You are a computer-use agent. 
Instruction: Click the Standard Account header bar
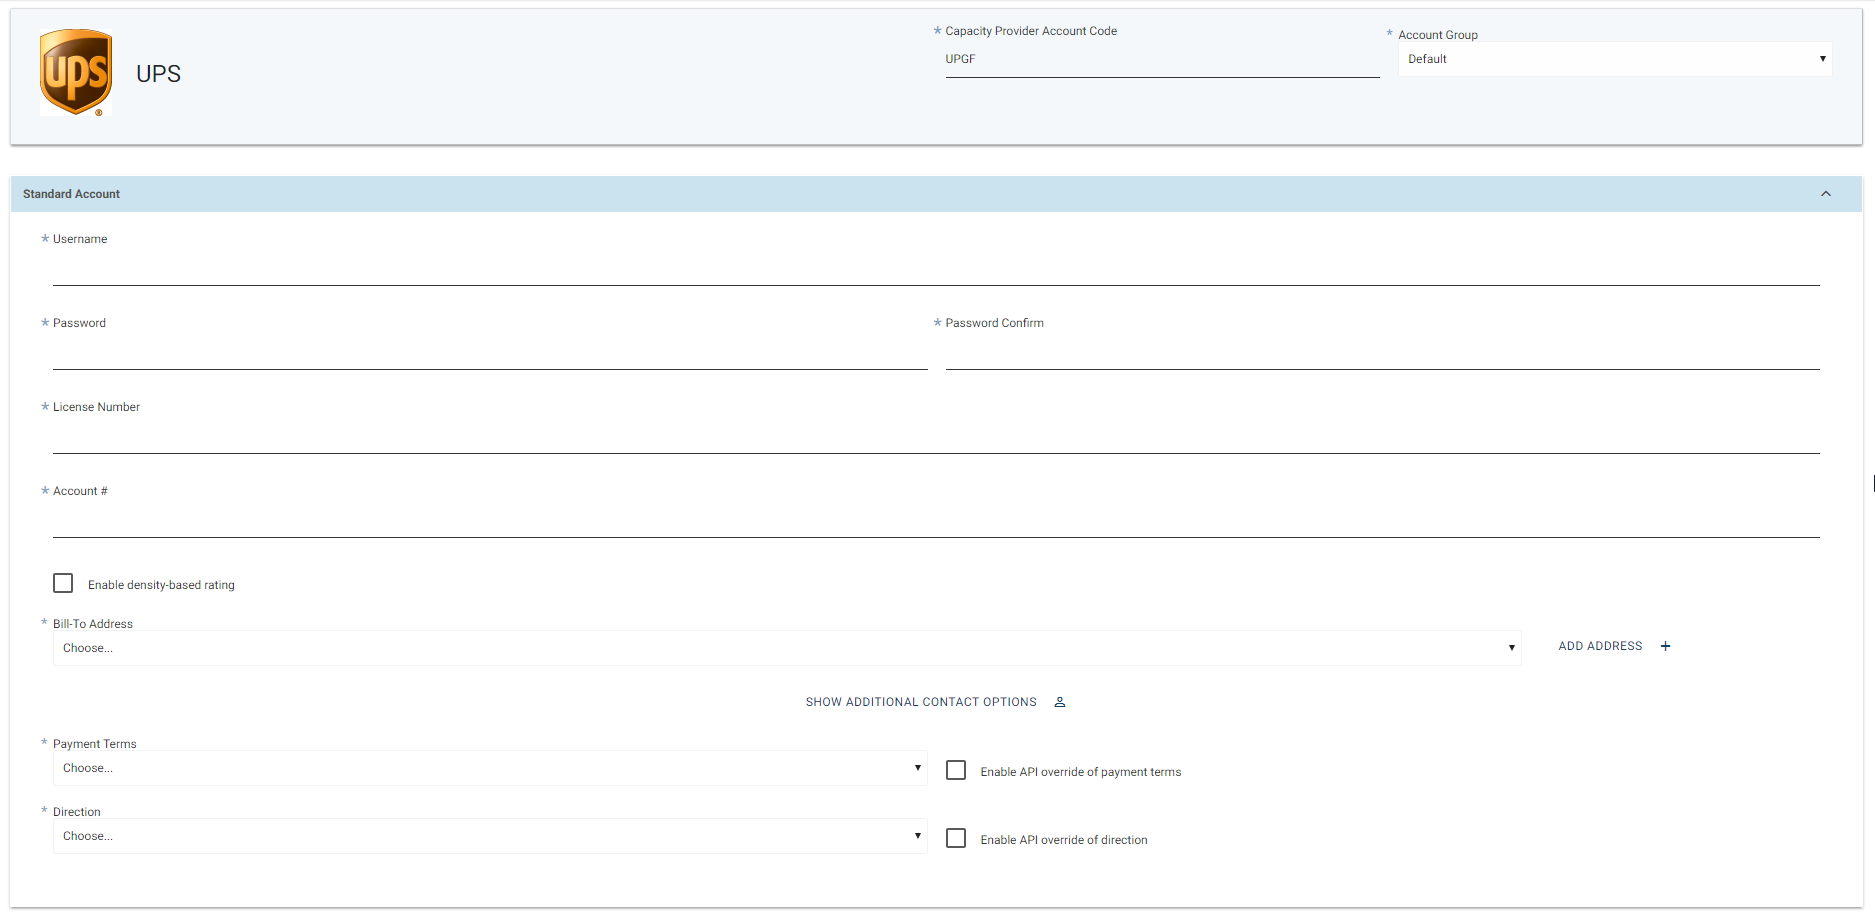coord(900,194)
